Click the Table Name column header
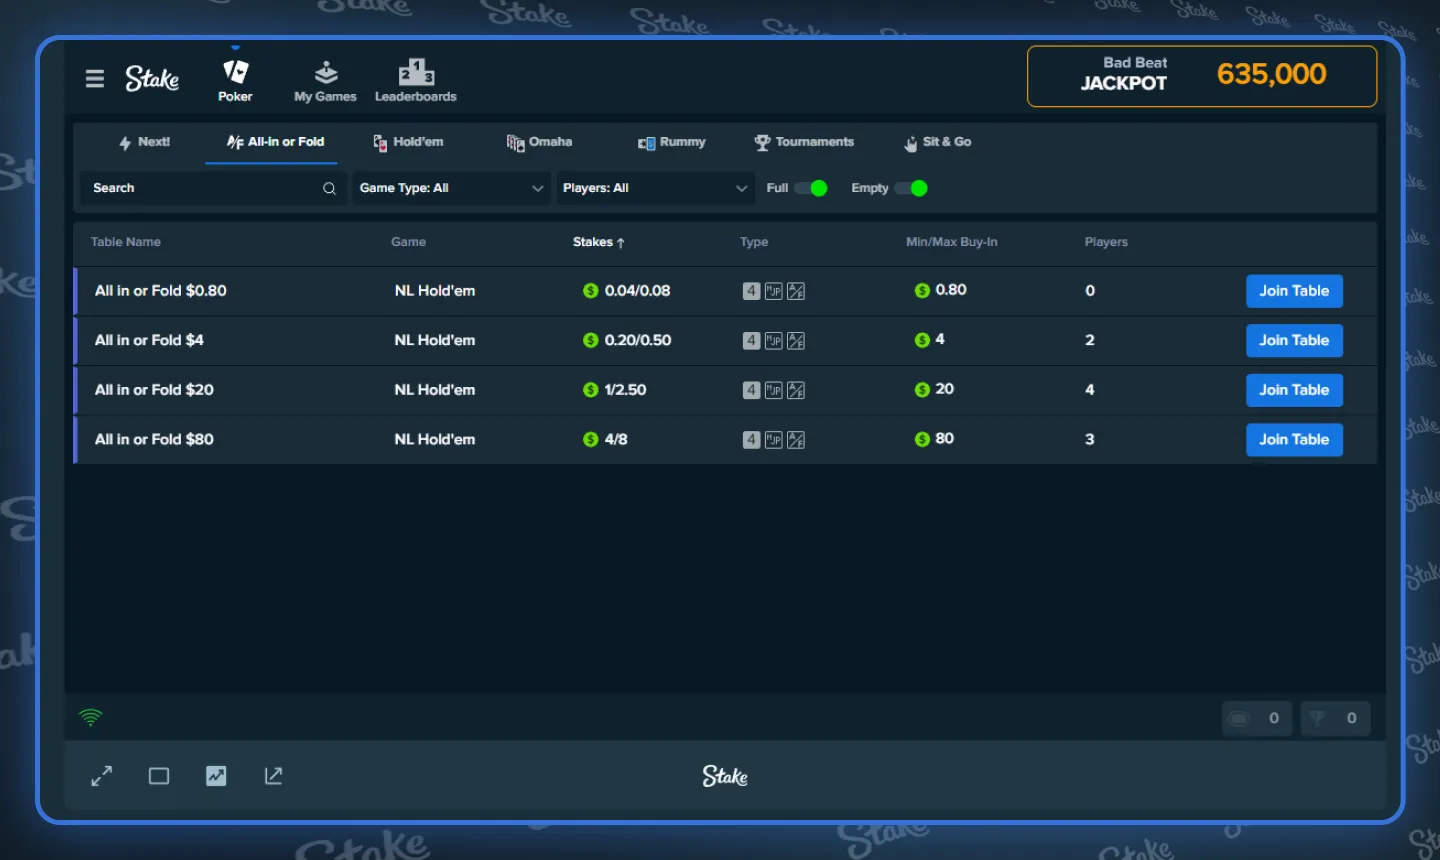This screenshot has height=860, width=1440. click(x=126, y=242)
